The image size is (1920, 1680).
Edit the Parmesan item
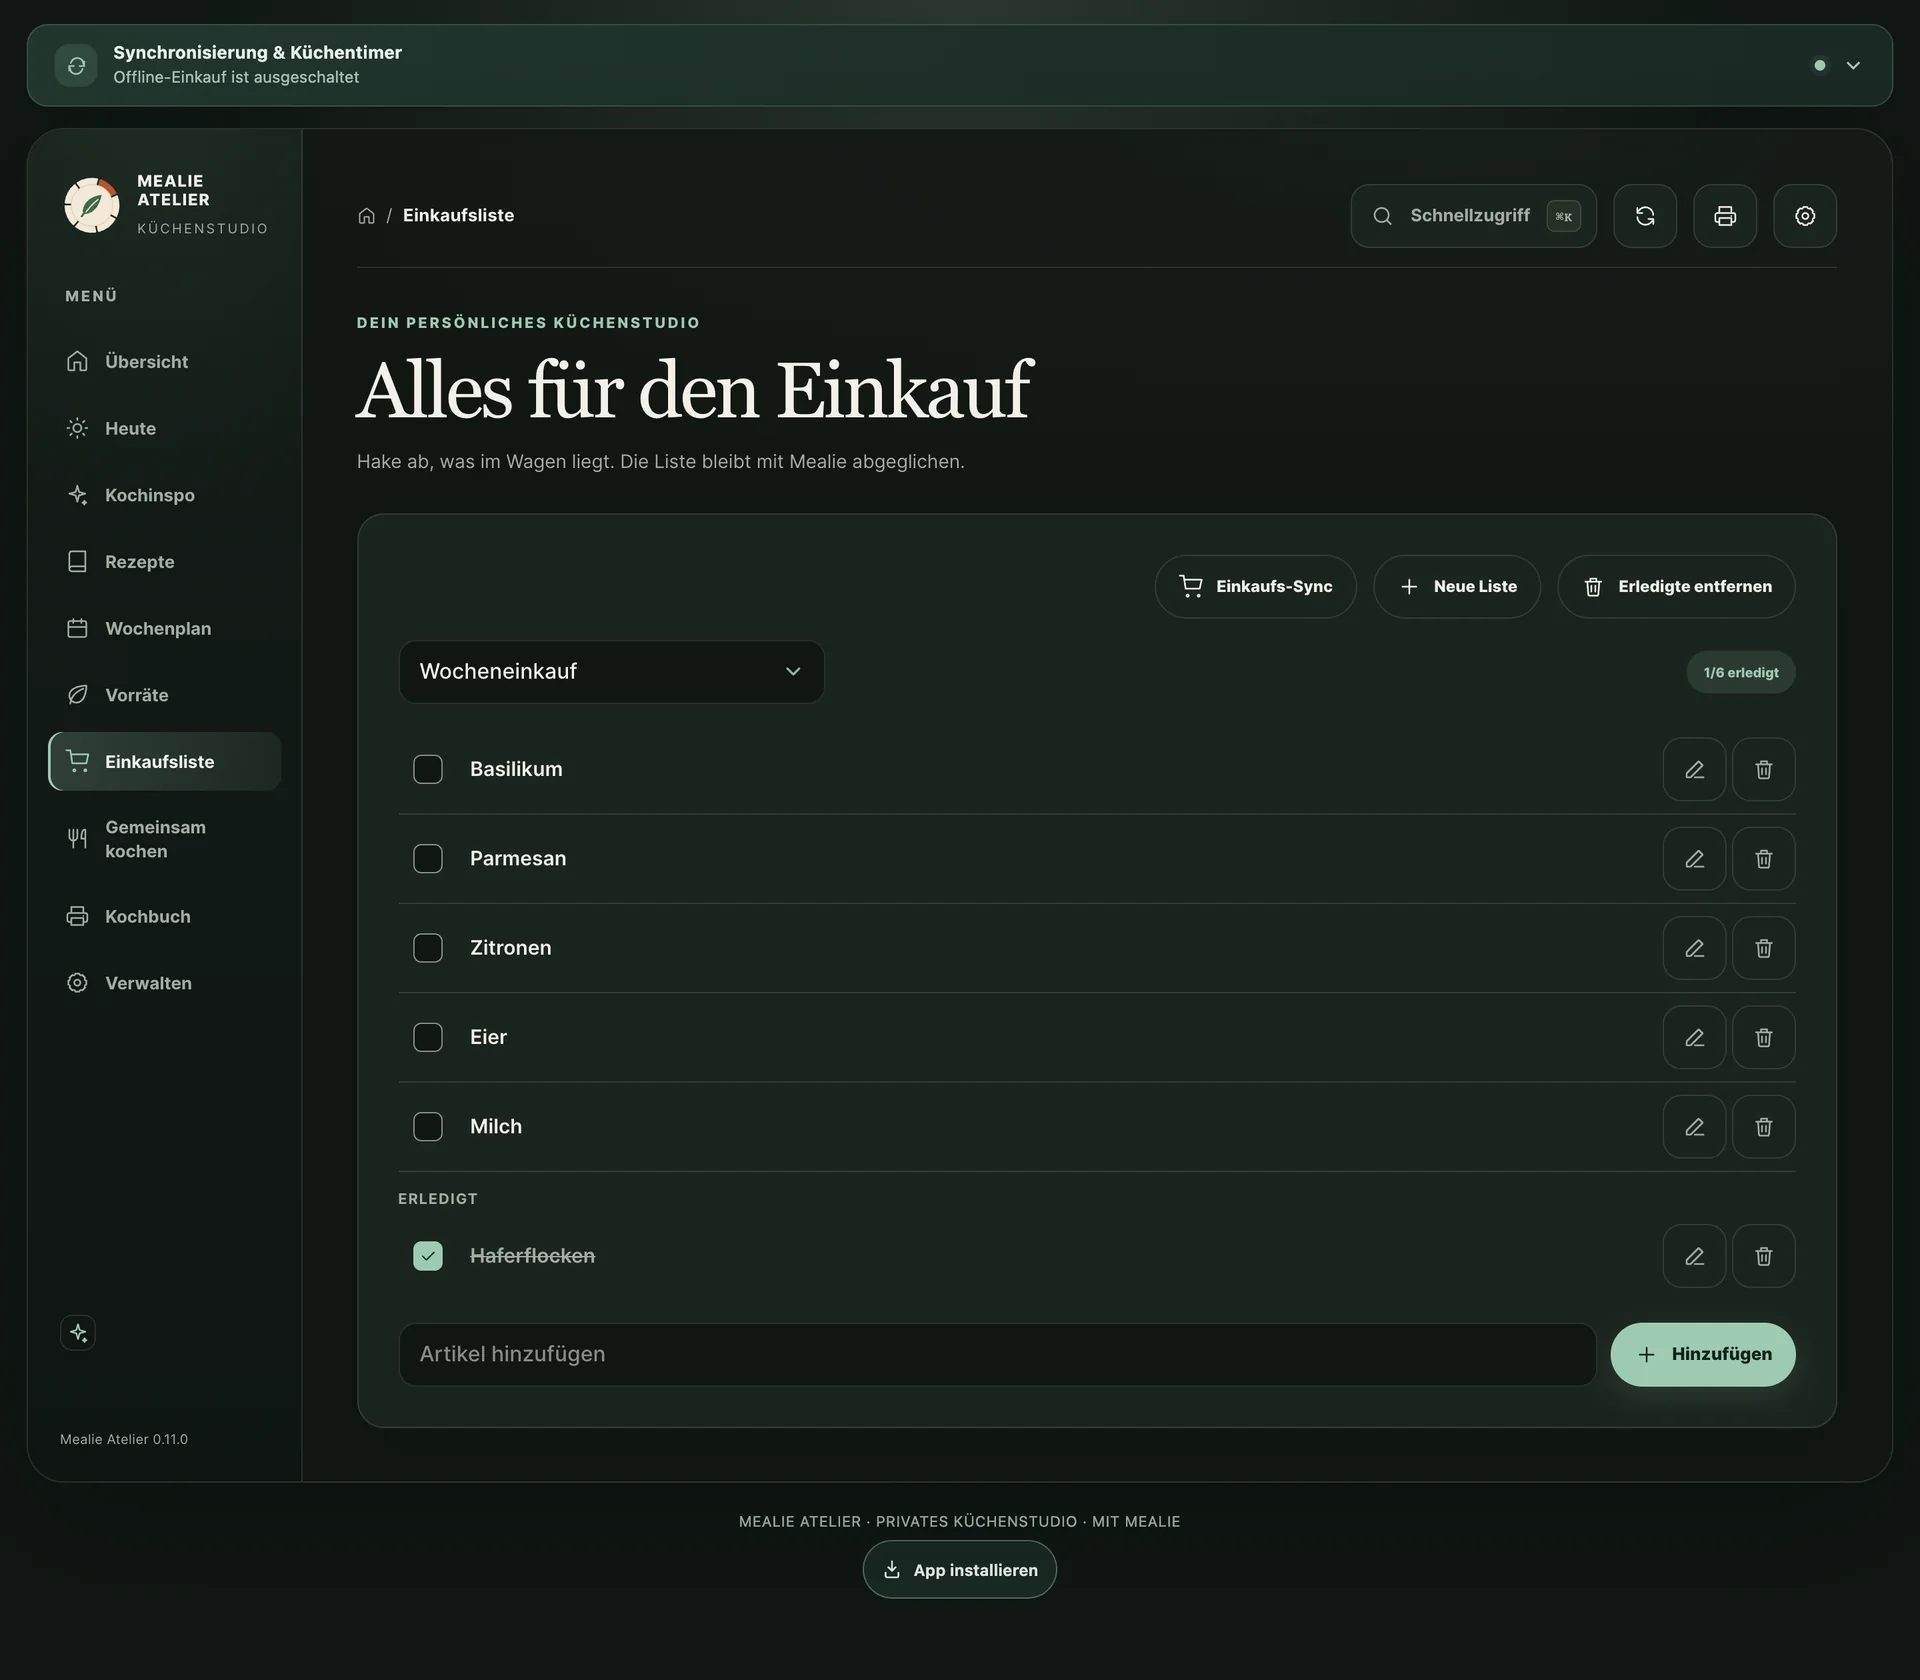1694,859
